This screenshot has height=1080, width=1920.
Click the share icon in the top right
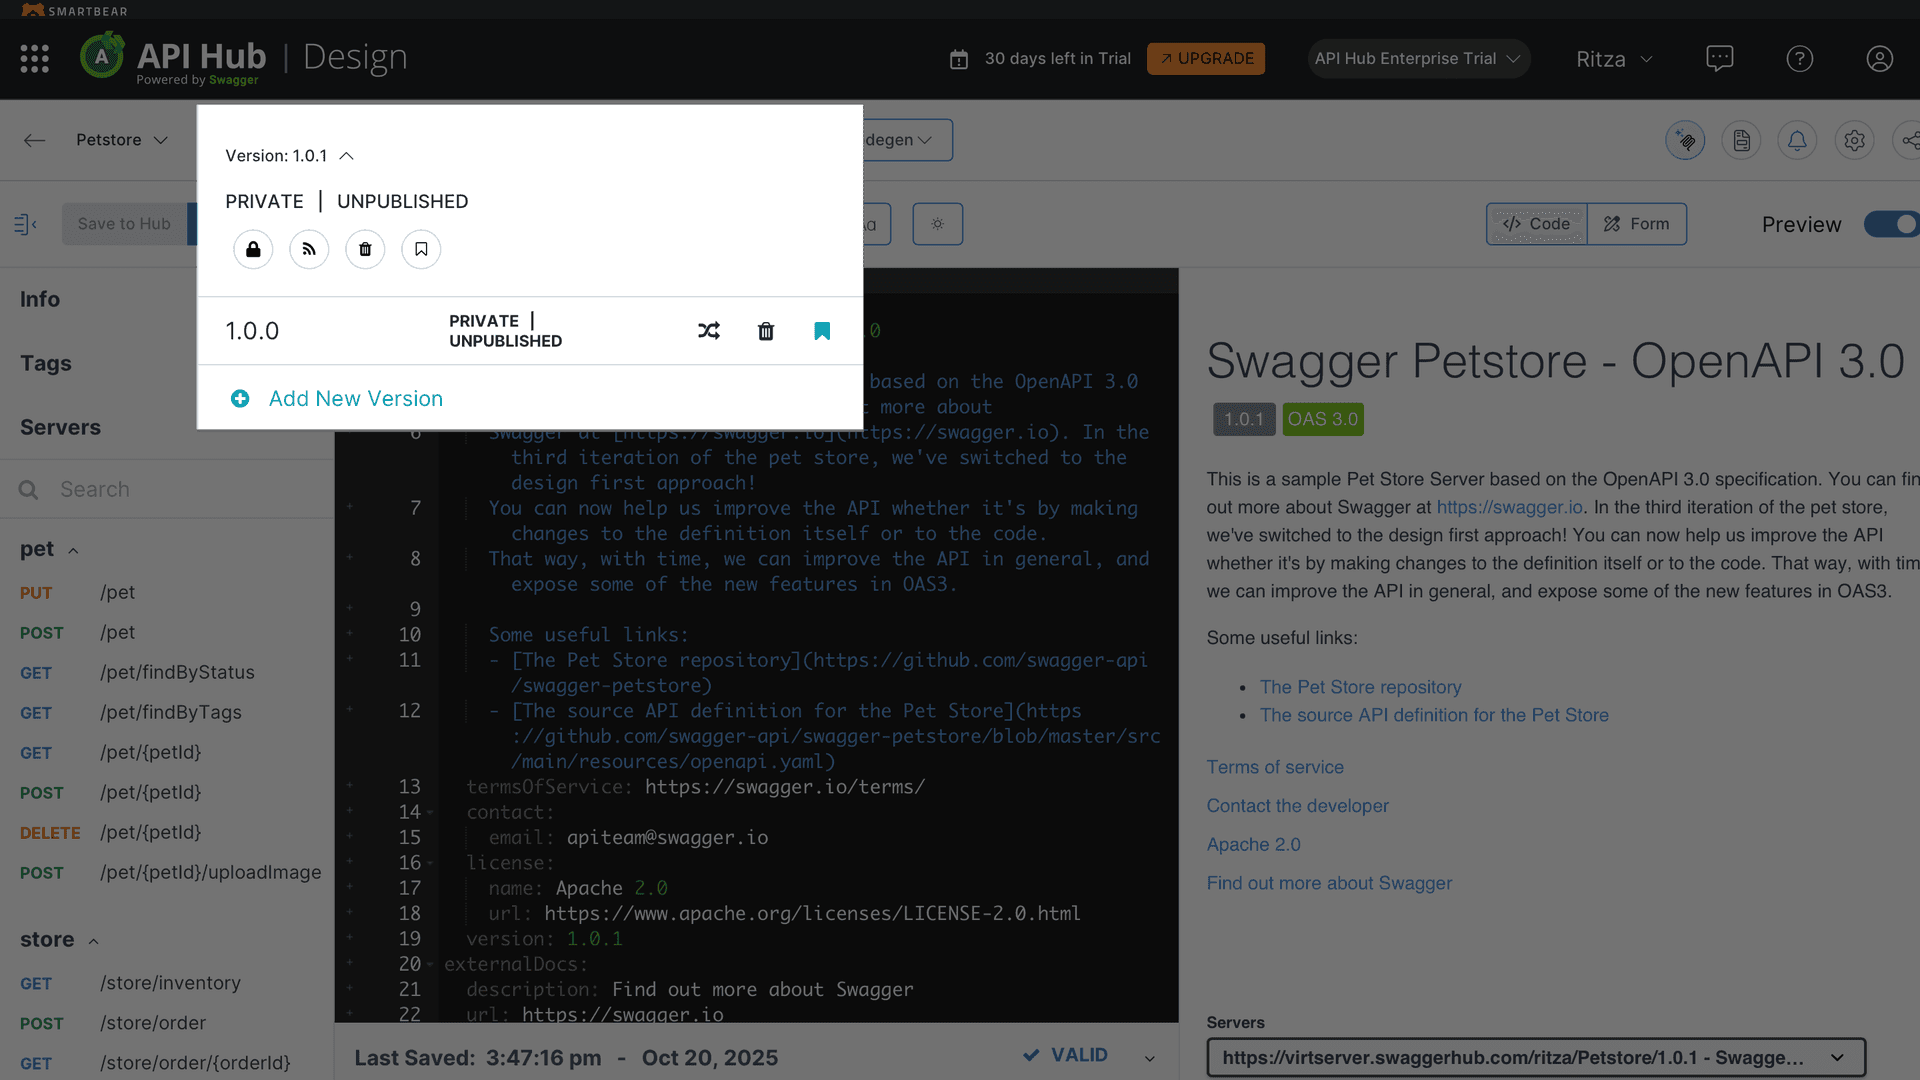pyautogui.click(x=1911, y=140)
